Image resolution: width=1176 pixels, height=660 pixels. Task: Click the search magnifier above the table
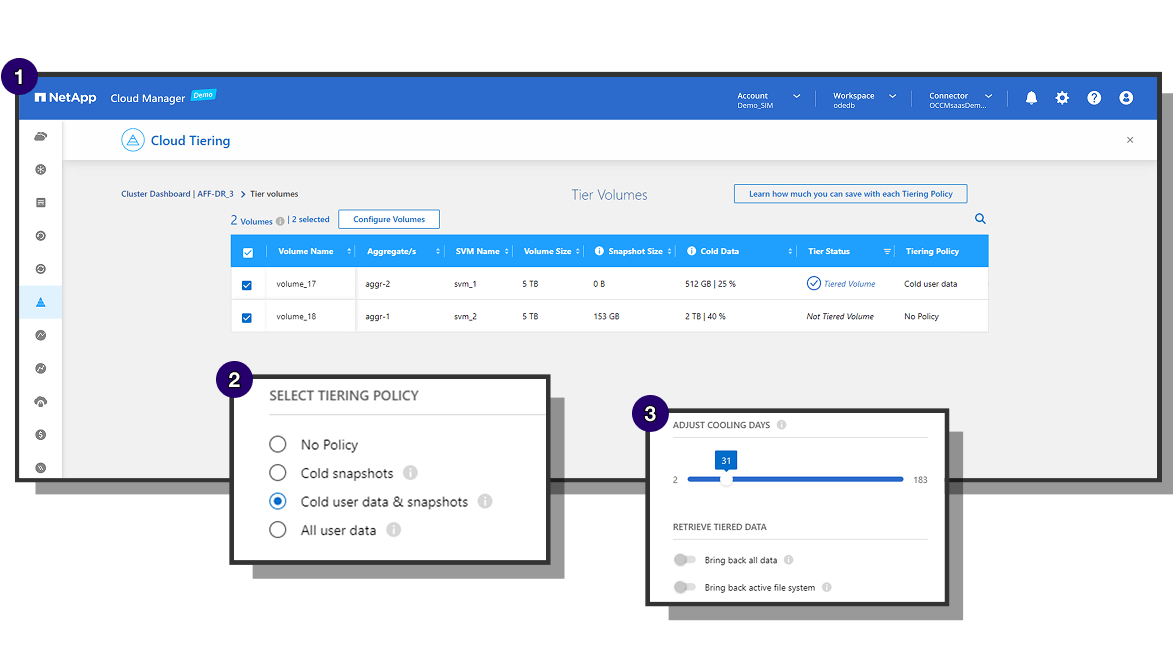980,219
